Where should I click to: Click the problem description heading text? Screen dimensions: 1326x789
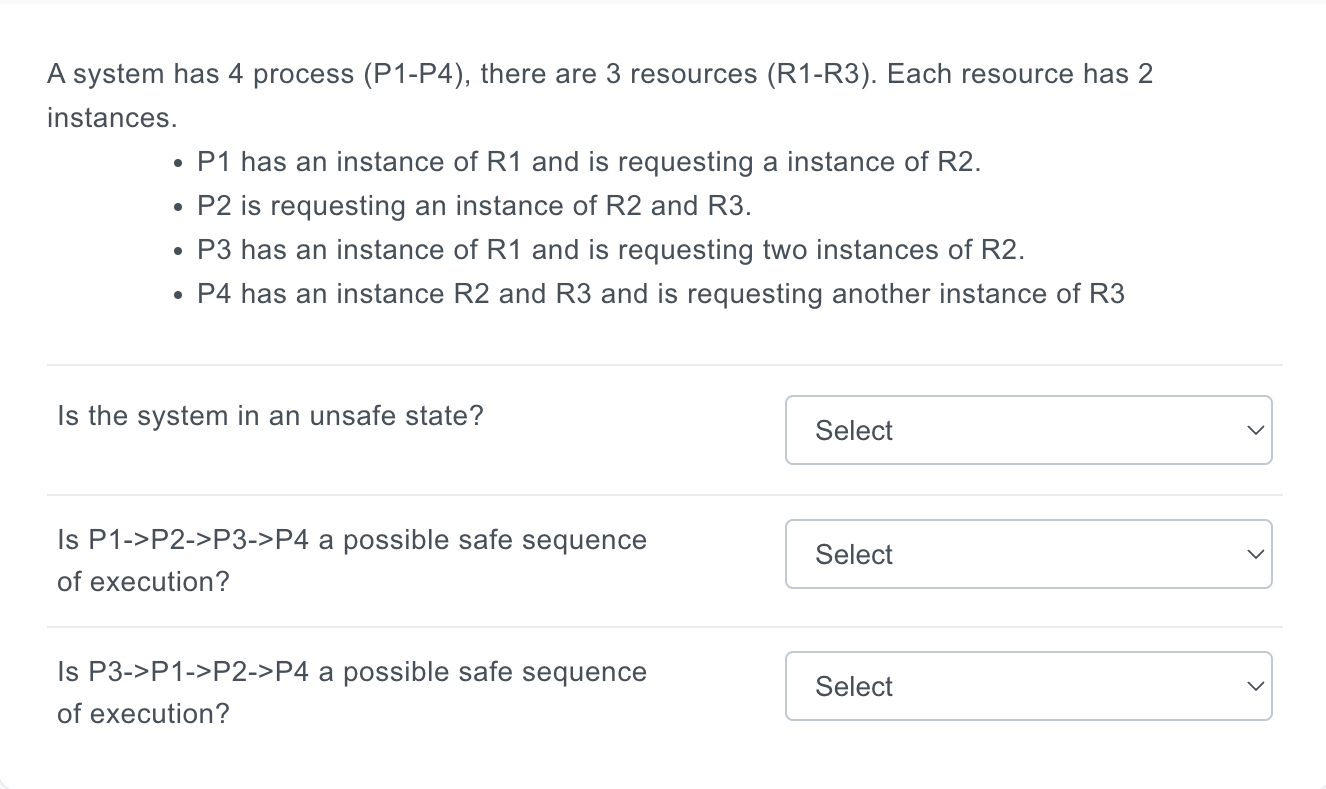pyautogui.click(x=600, y=73)
